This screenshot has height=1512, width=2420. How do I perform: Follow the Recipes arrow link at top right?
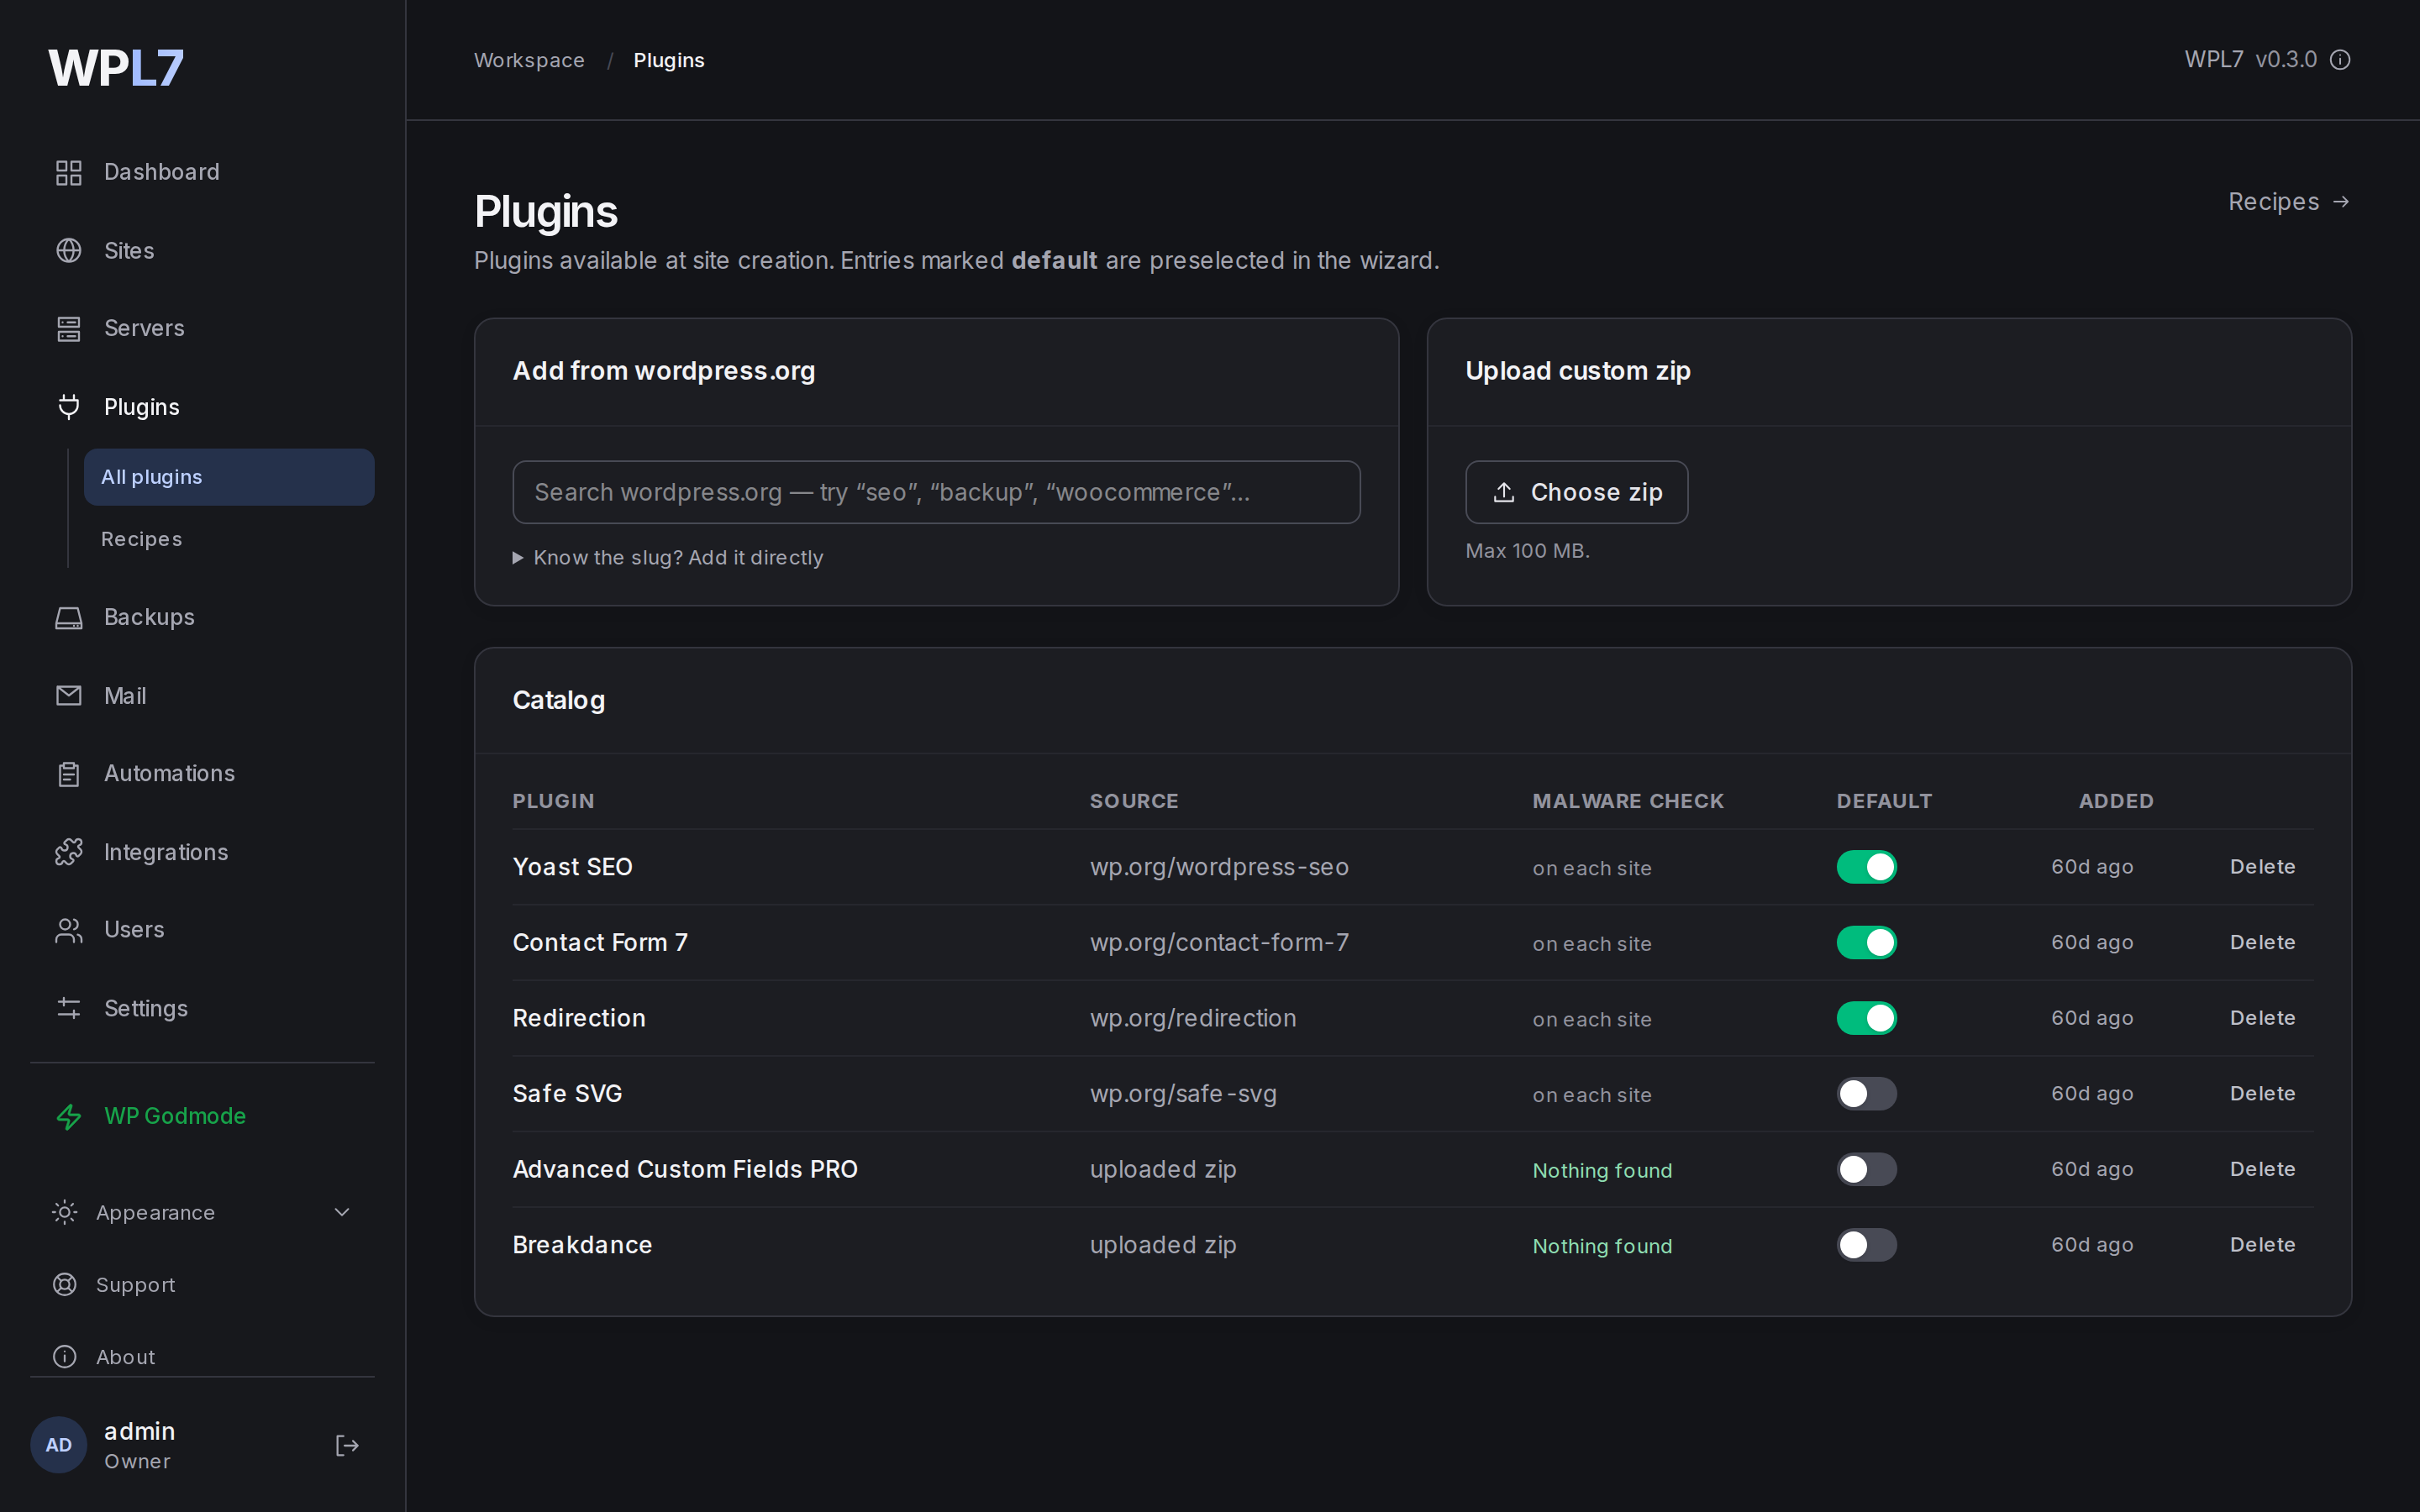click(x=2288, y=202)
